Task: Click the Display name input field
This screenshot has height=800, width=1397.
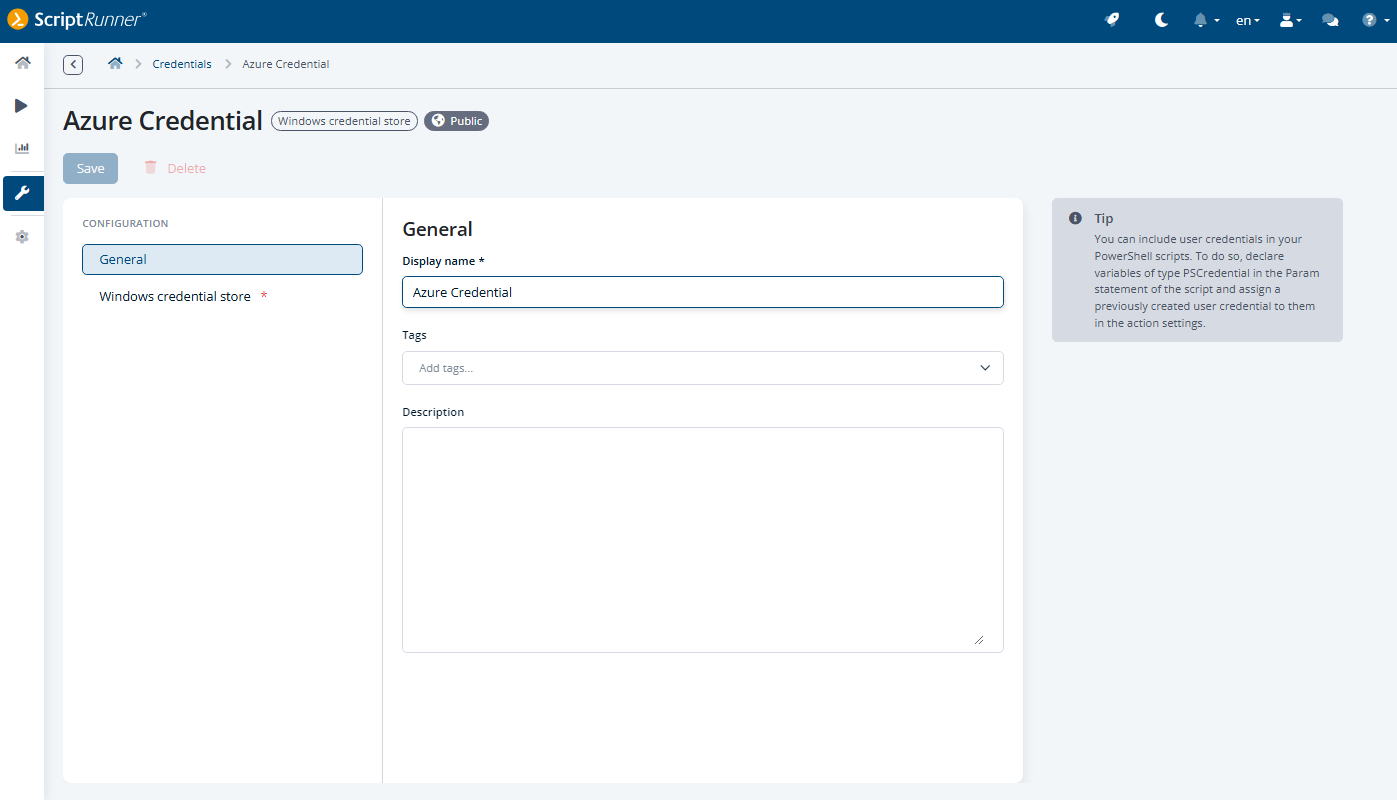Action: 702,292
